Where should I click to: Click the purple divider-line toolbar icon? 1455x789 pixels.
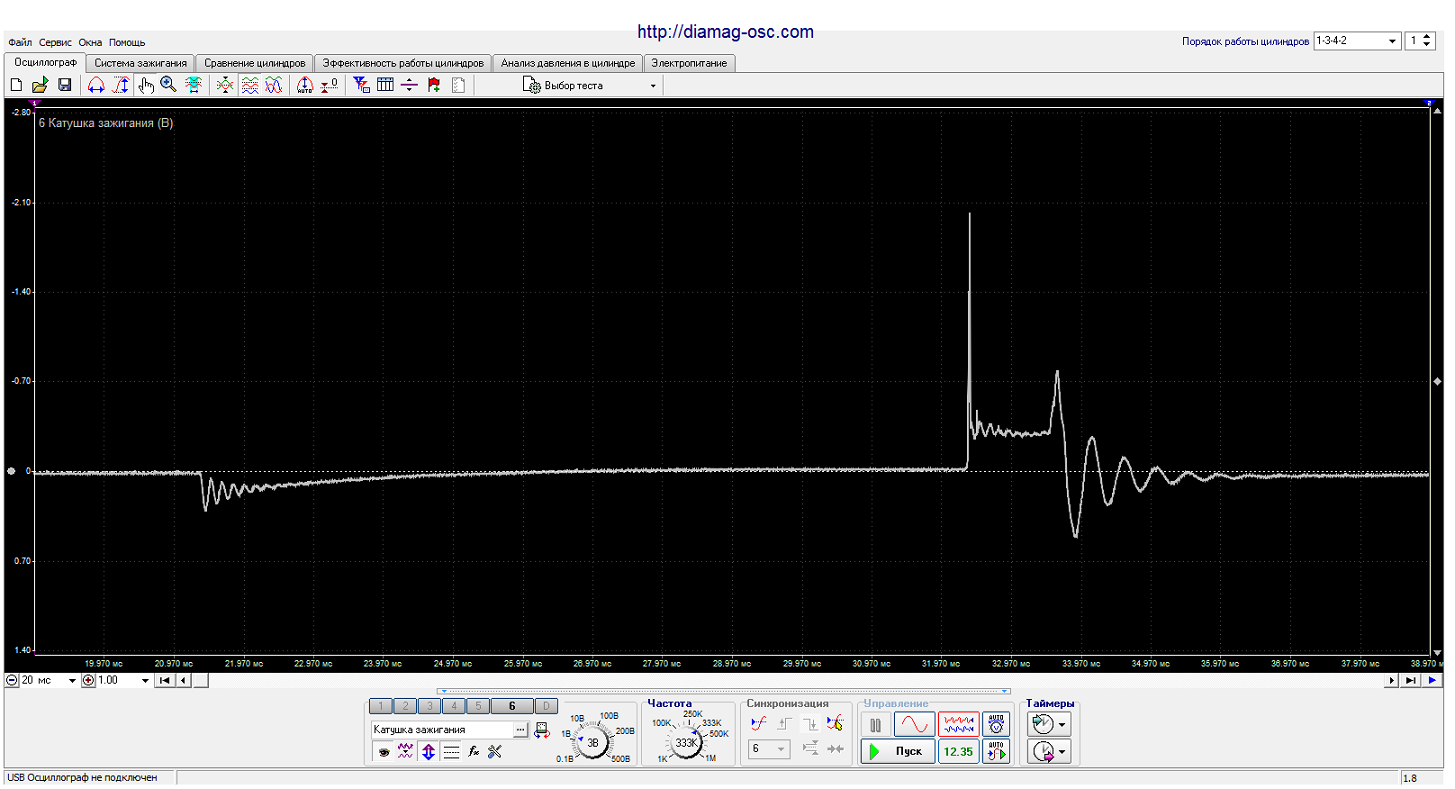(x=409, y=86)
